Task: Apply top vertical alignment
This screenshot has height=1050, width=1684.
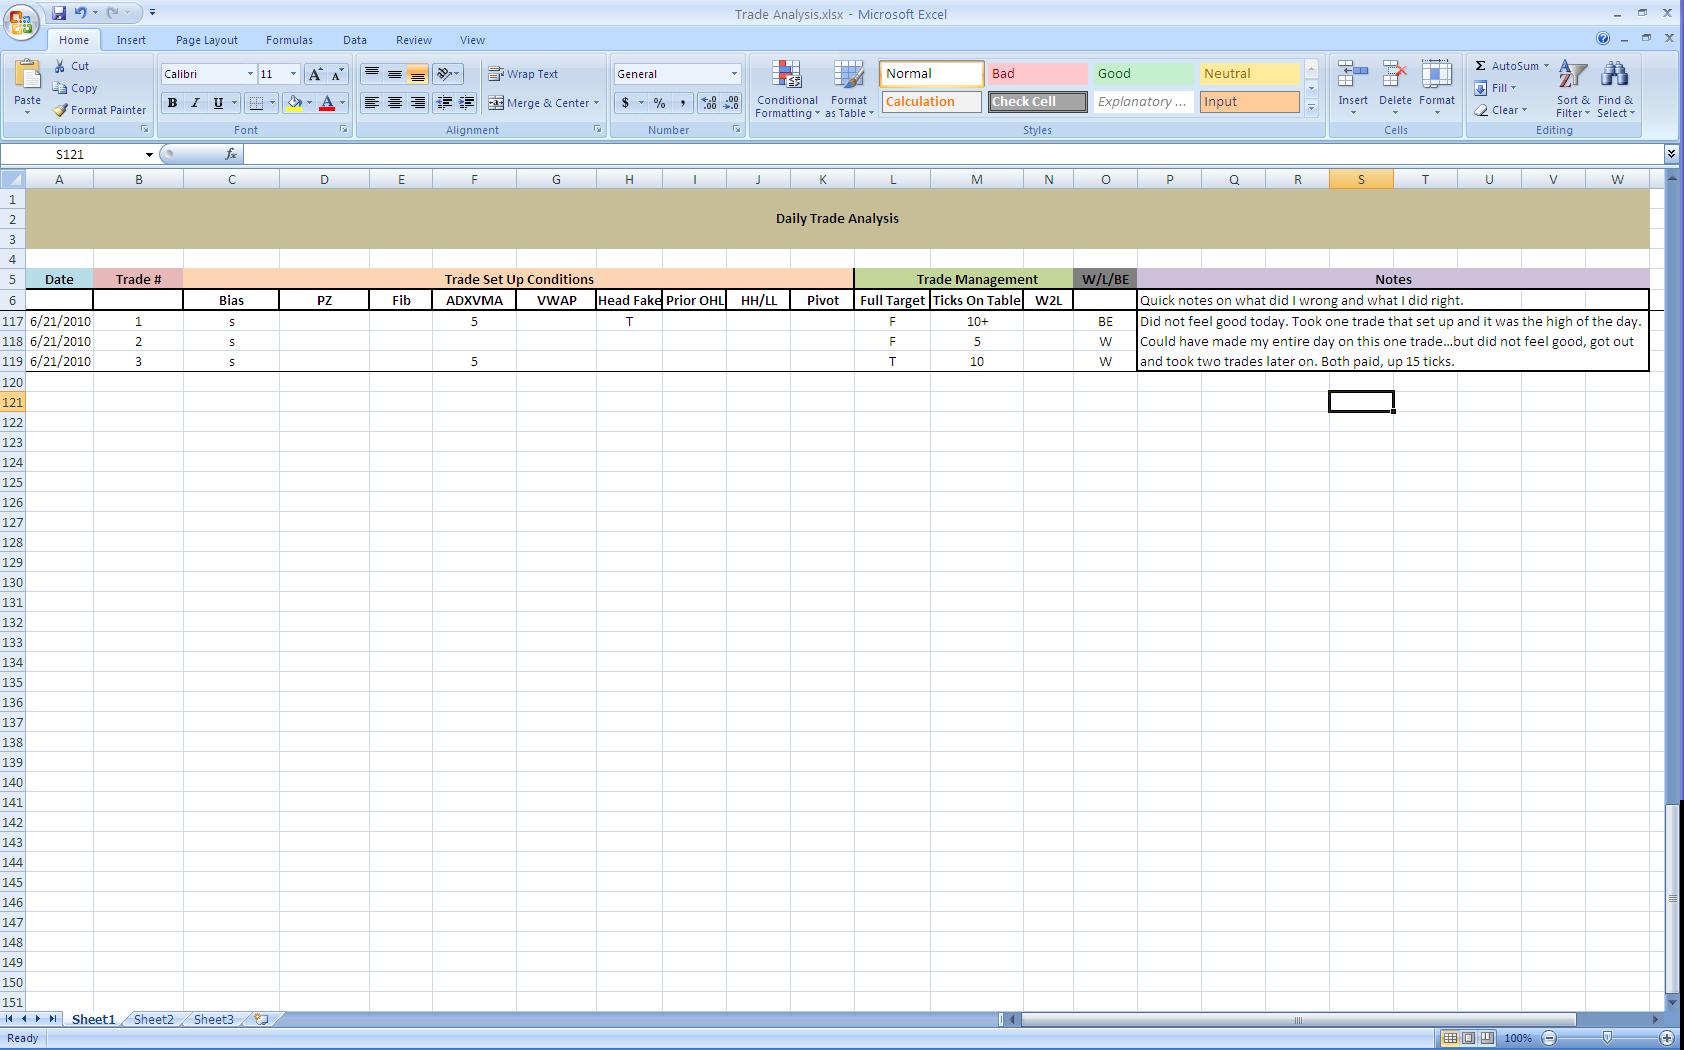Action: pos(371,74)
